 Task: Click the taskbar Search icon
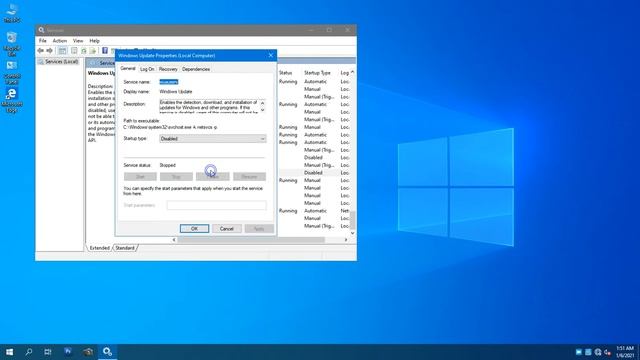(x=29, y=352)
